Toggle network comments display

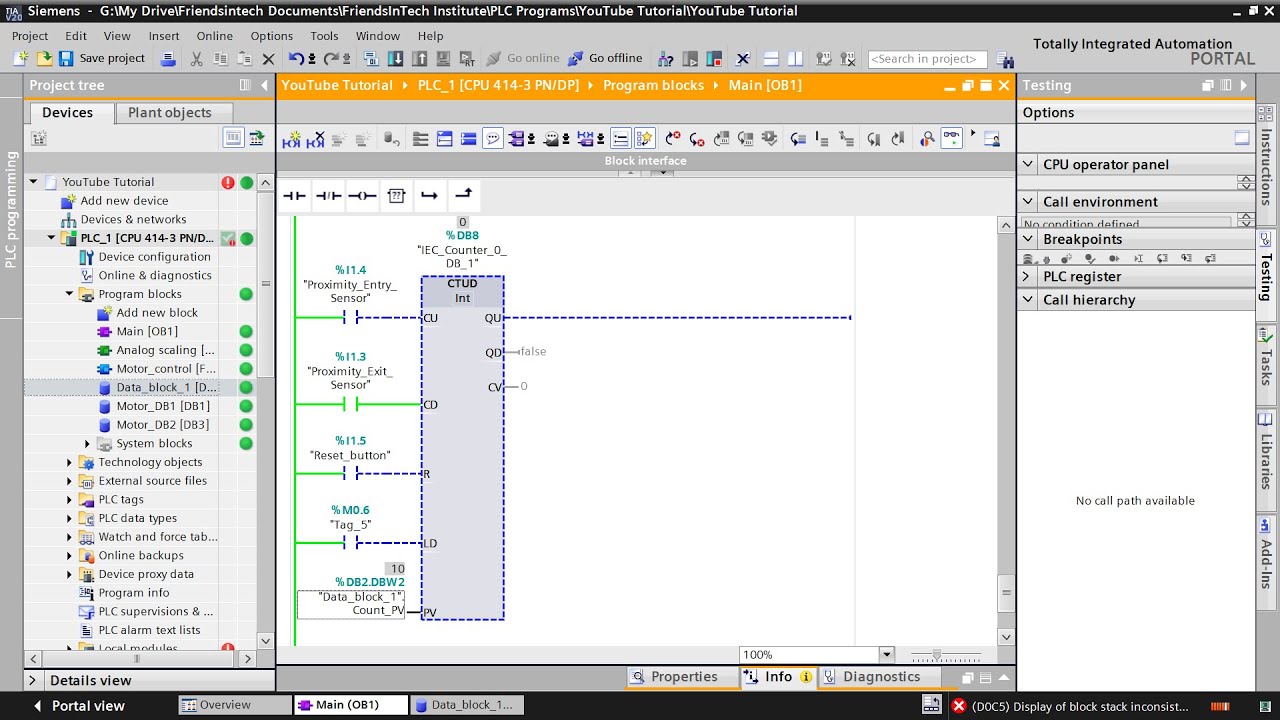[620, 139]
